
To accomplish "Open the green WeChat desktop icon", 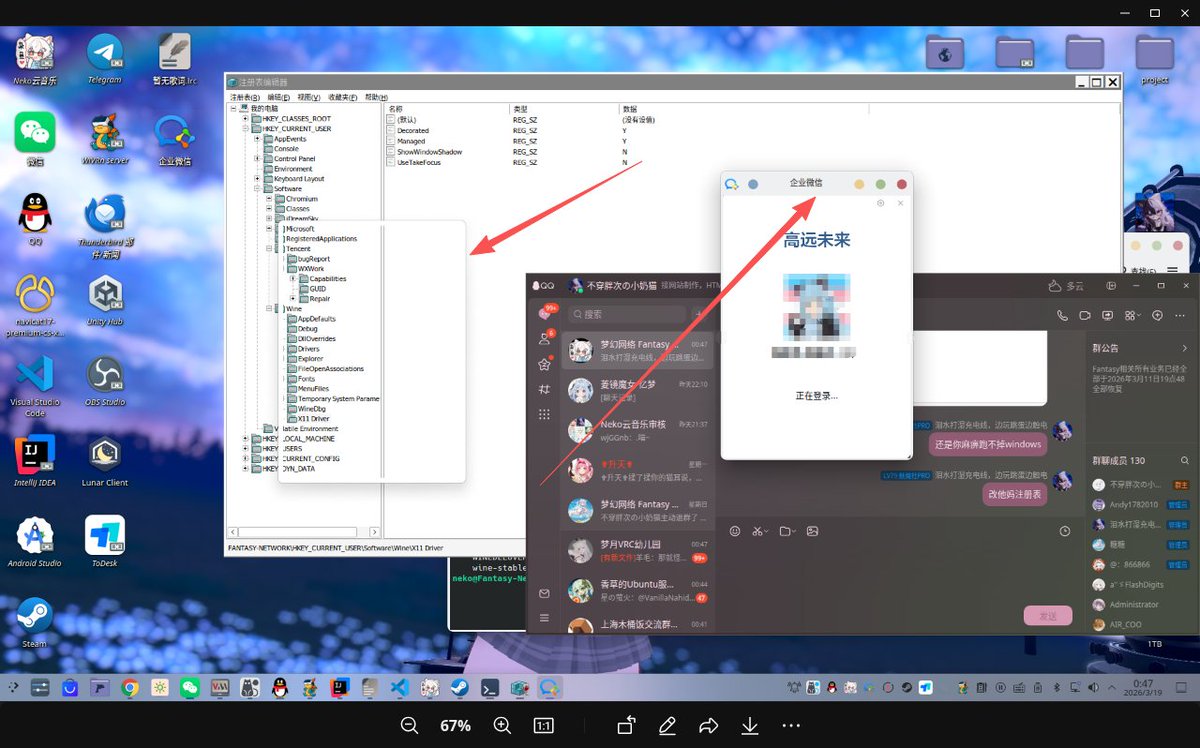I will pyautogui.click(x=35, y=138).
